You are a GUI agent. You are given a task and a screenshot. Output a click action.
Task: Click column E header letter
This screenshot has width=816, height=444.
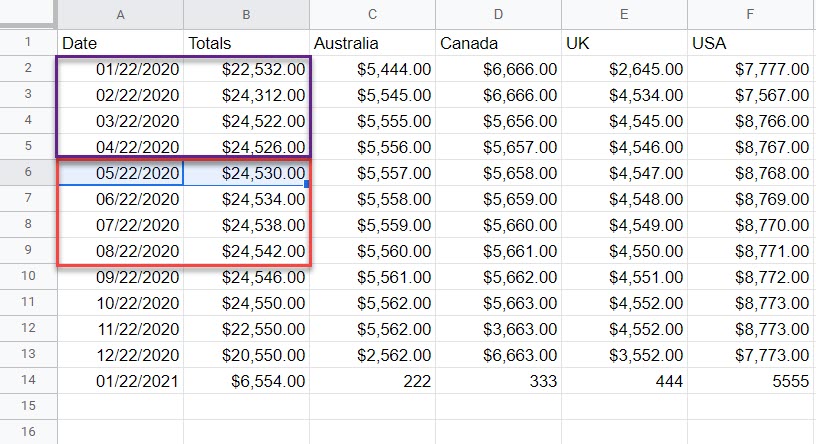click(x=624, y=15)
